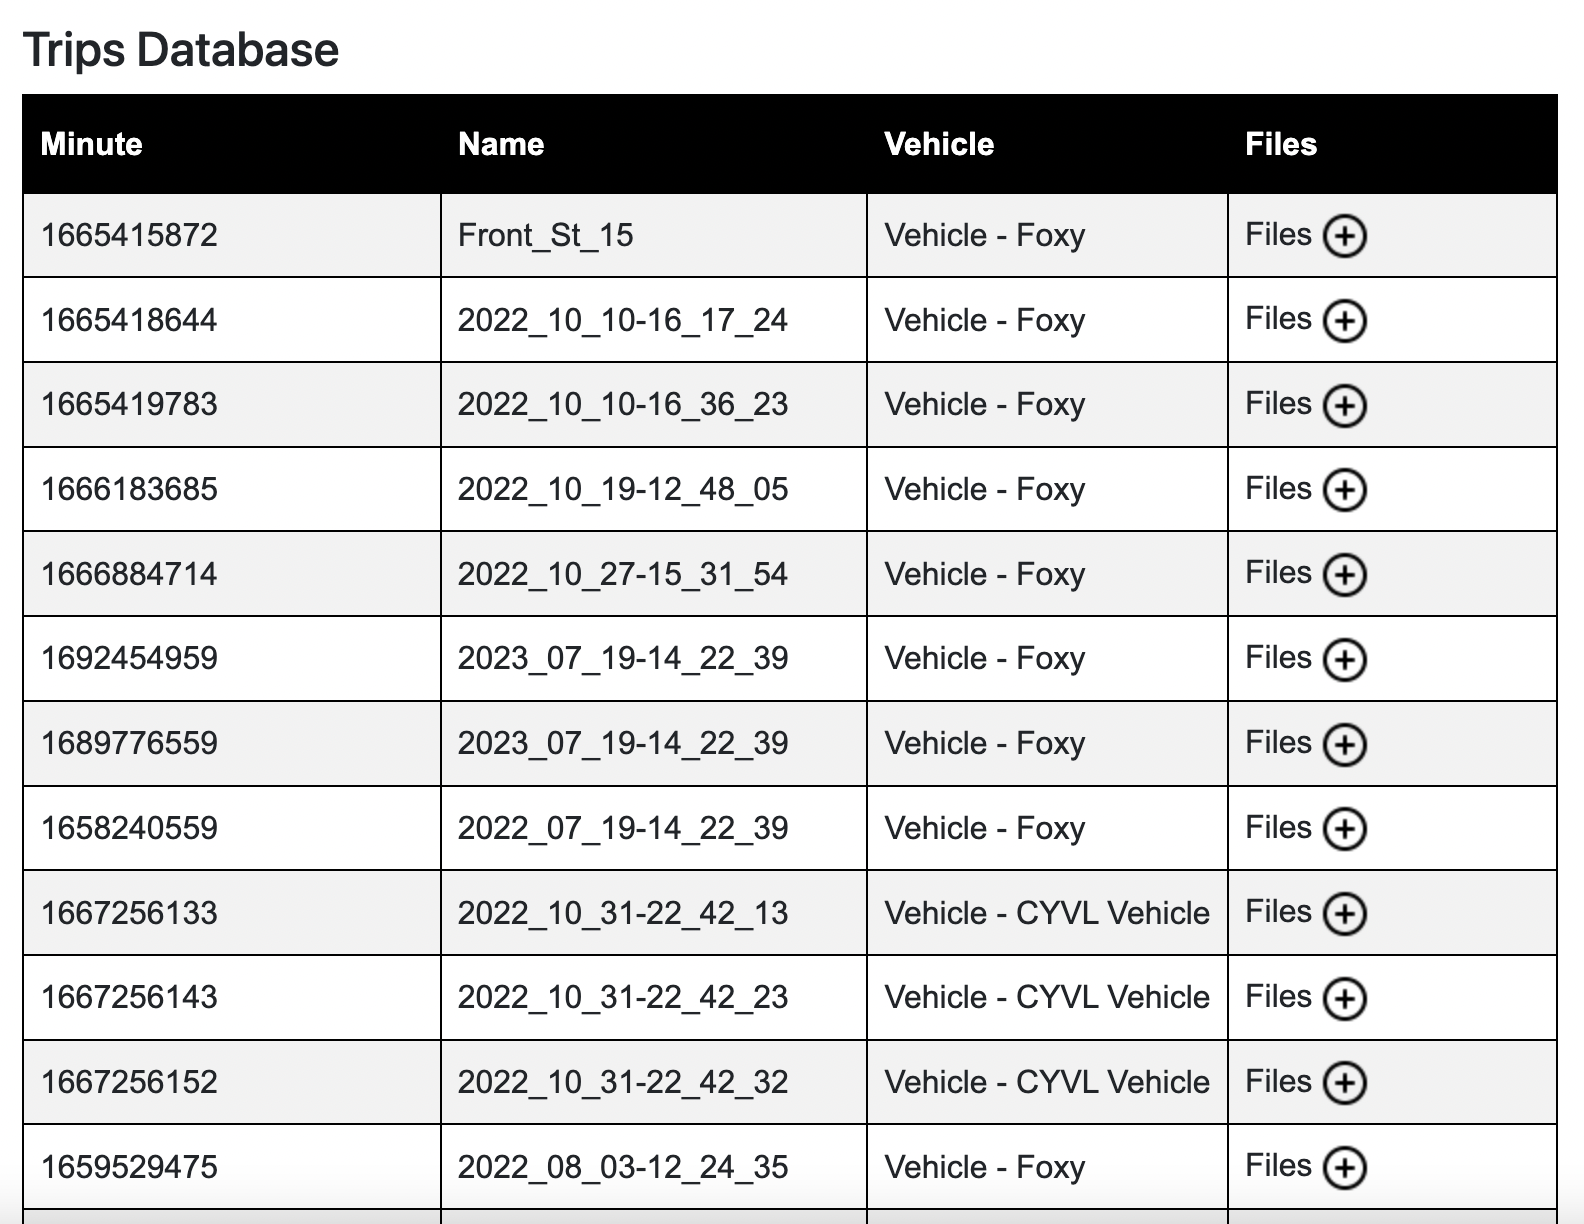
Task: Show files for trip 2022_10_27-15_31_54
Action: click(1344, 575)
